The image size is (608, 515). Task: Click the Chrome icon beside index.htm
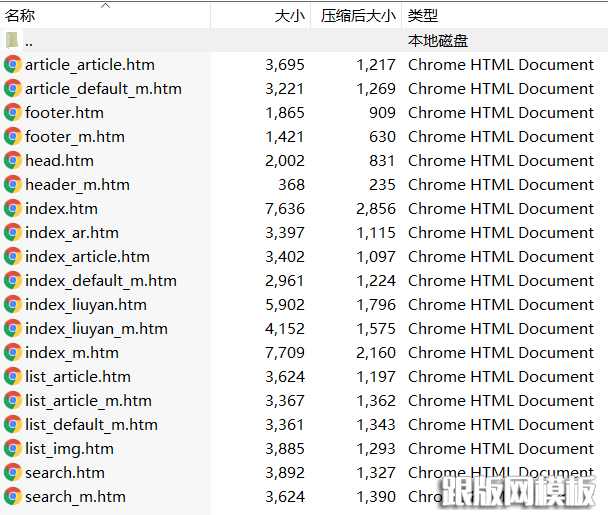coord(13,208)
